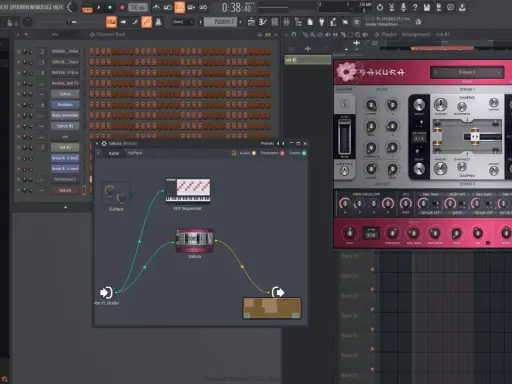This screenshot has width=512, height=384.
Task: Open the piano roll view icon
Action: [263, 22]
